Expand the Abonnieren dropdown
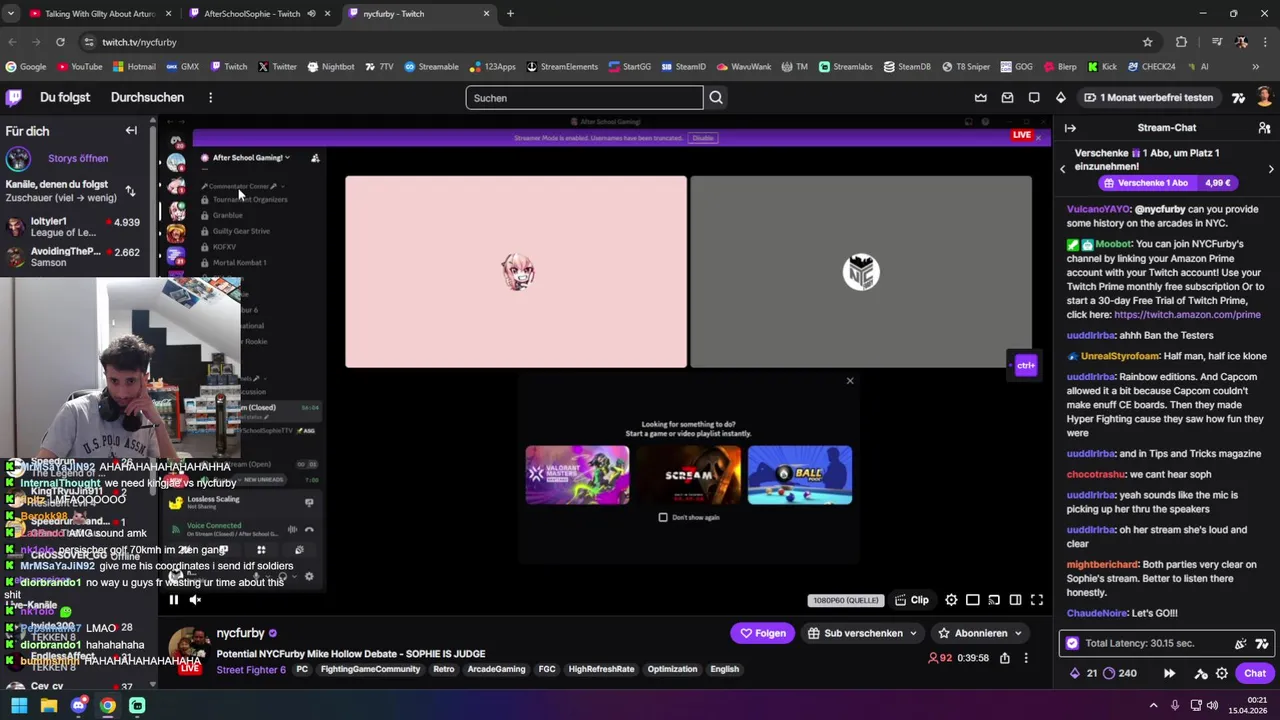This screenshot has width=1280, height=720. click(x=1018, y=633)
